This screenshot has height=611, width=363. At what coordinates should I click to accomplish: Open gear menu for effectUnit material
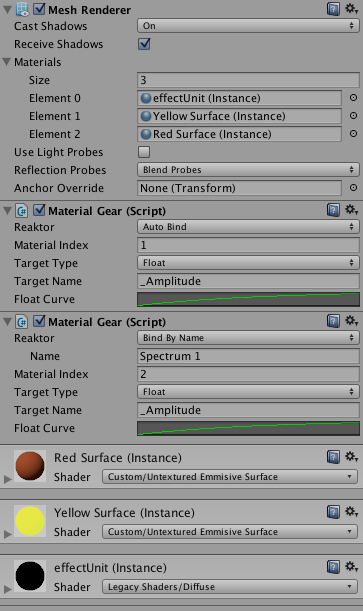point(351,567)
